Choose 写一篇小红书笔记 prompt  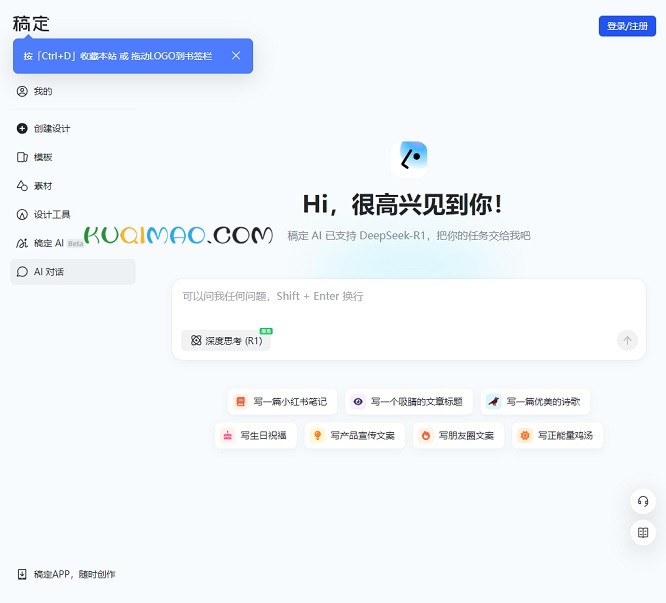[282, 401]
